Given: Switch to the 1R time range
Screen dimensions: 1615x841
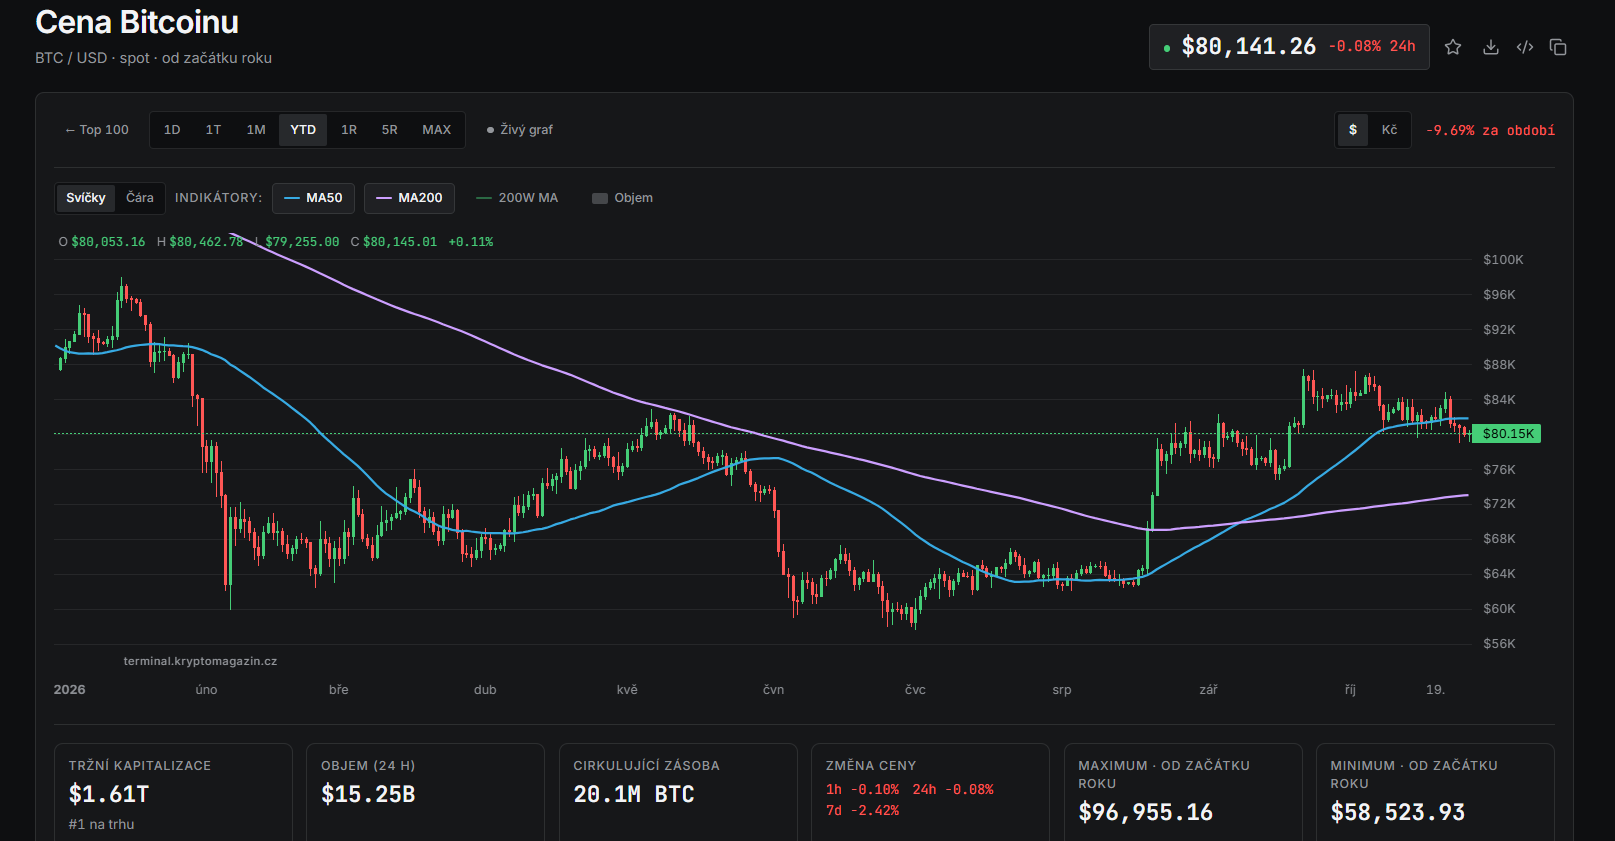Looking at the screenshot, I should pos(349,130).
